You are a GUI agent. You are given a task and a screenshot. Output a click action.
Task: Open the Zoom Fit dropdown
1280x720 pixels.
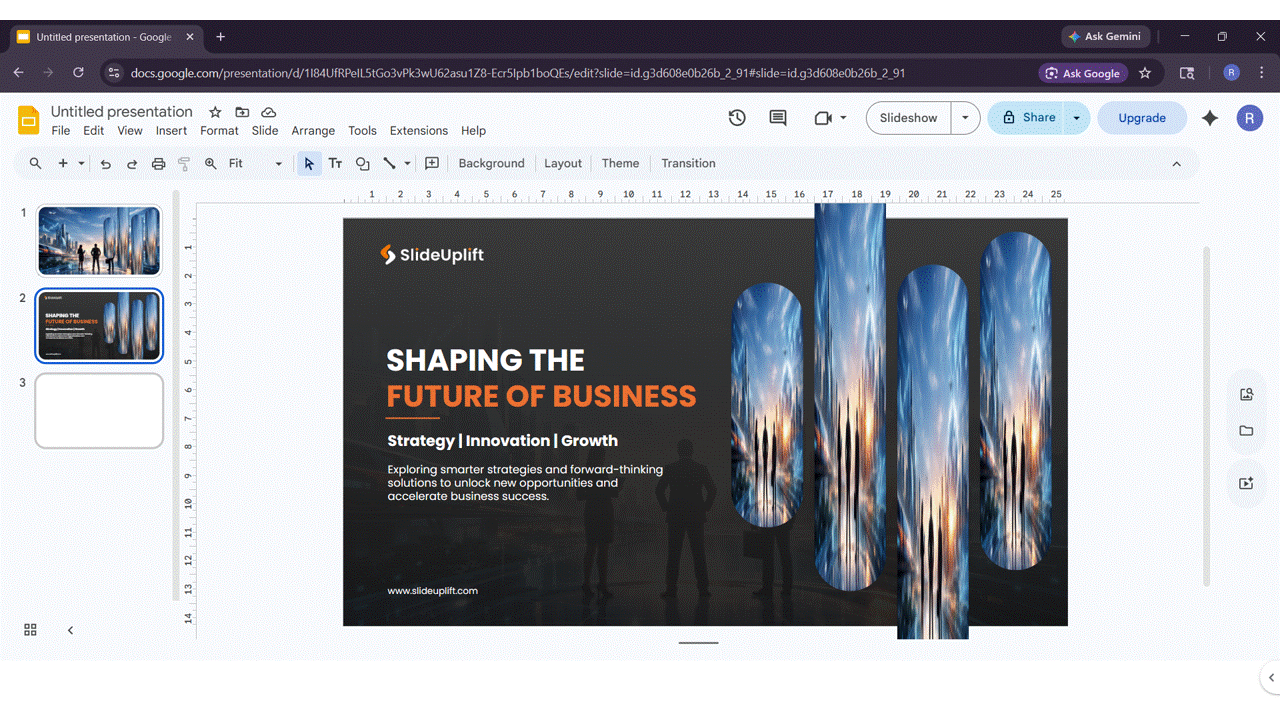pyautogui.click(x=277, y=163)
